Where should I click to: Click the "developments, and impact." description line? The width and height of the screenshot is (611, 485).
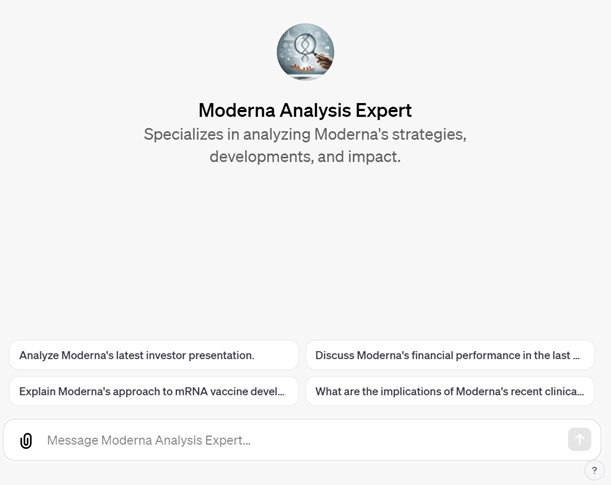click(305, 157)
